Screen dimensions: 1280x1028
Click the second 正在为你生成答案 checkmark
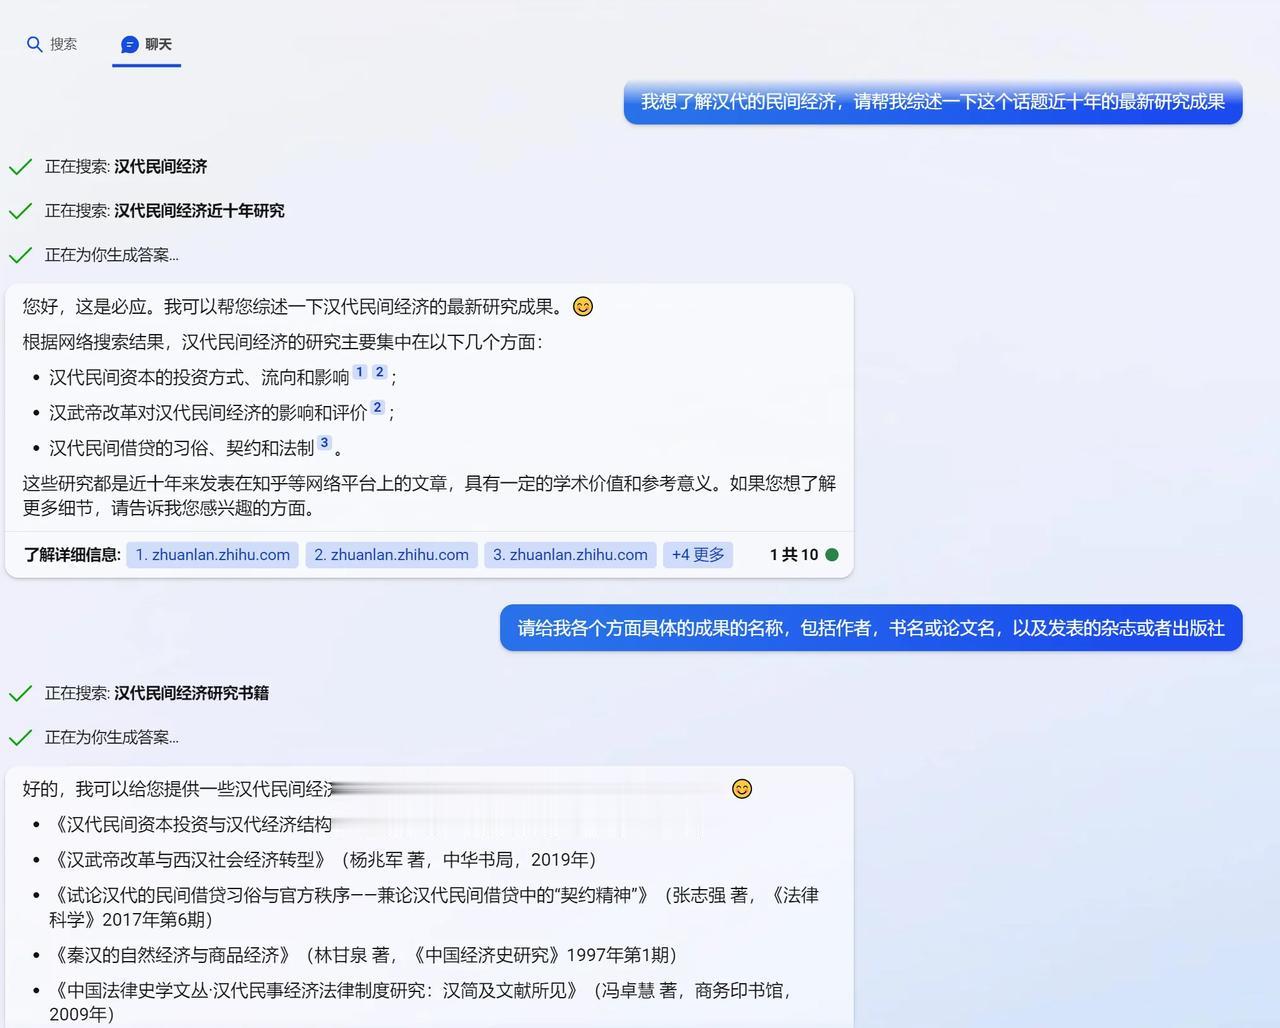tap(20, 738)
